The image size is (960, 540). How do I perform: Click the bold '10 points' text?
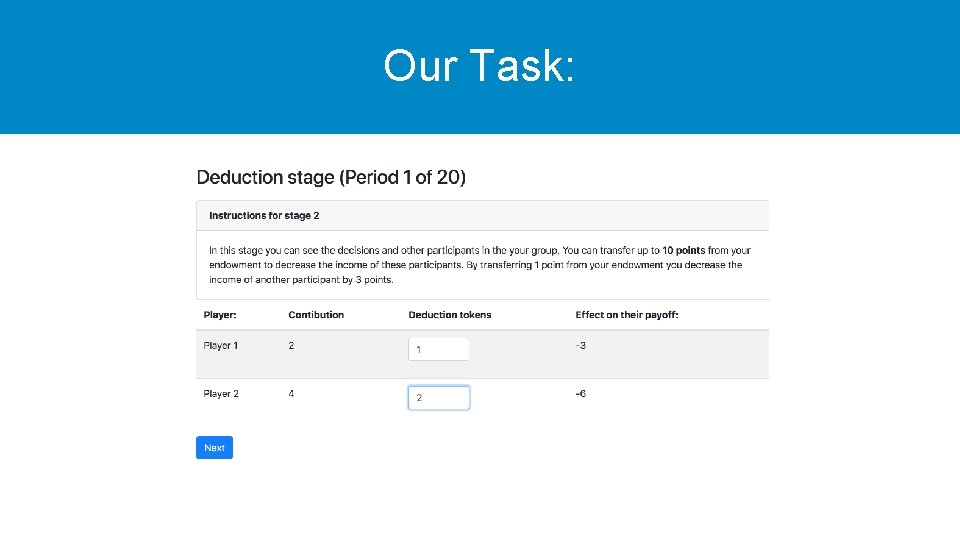click(682, 250)
